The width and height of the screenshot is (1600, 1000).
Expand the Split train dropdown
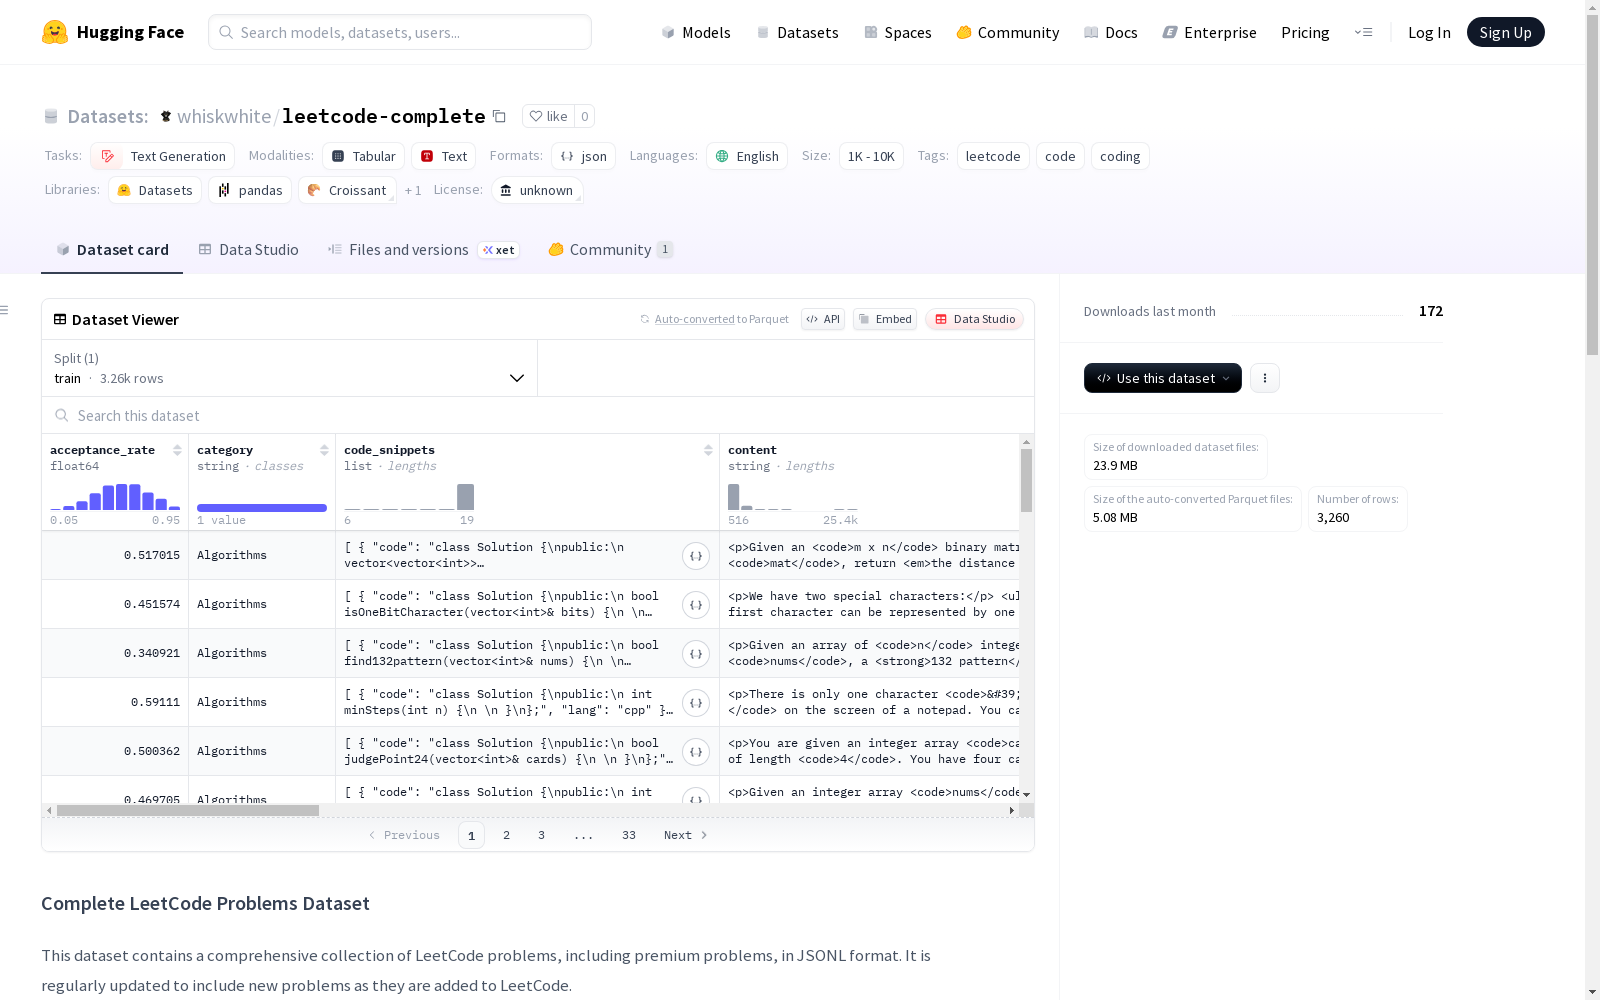point(290,368)
